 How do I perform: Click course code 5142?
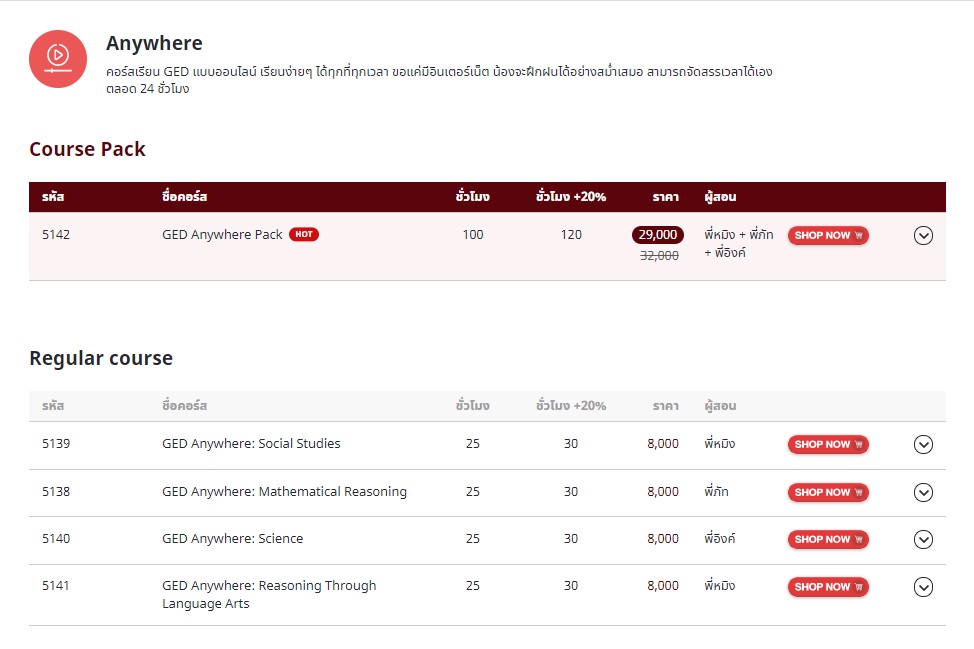(56, 235)
